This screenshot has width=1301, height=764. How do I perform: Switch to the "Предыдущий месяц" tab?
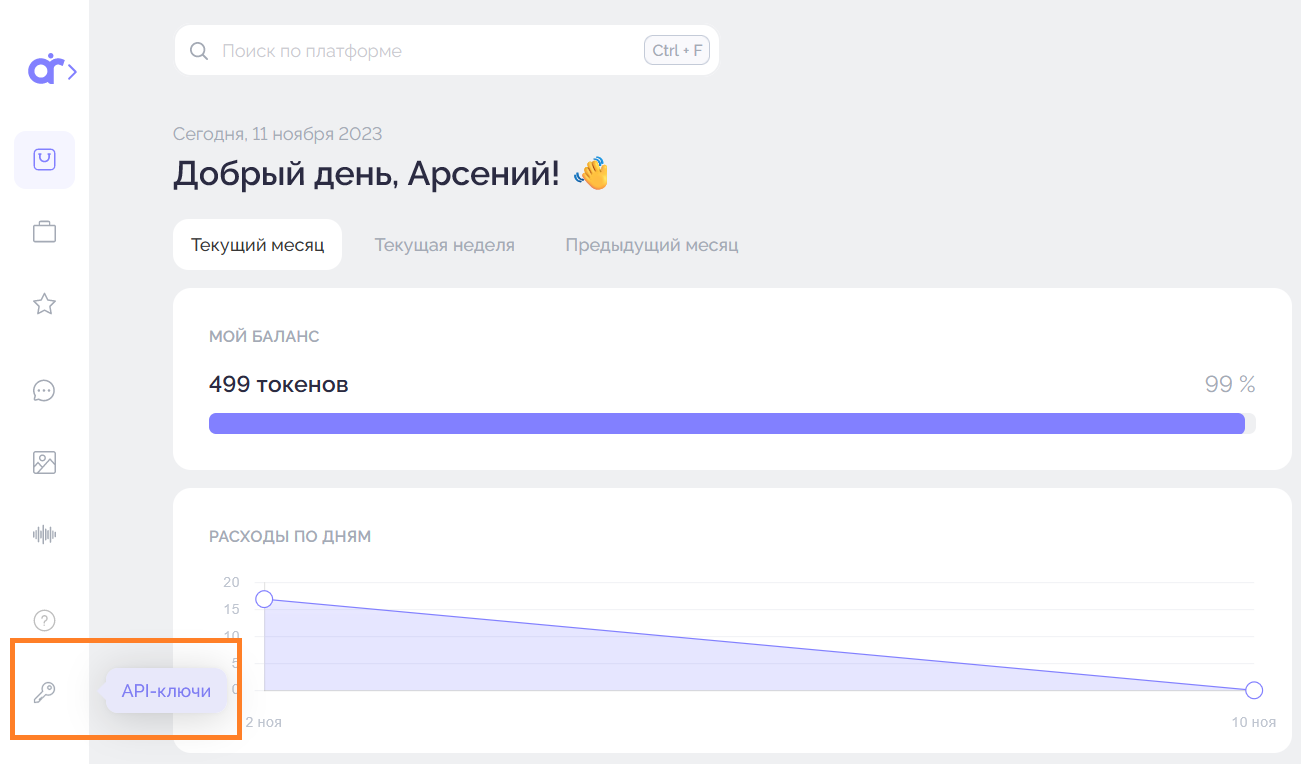click(652, 245)
